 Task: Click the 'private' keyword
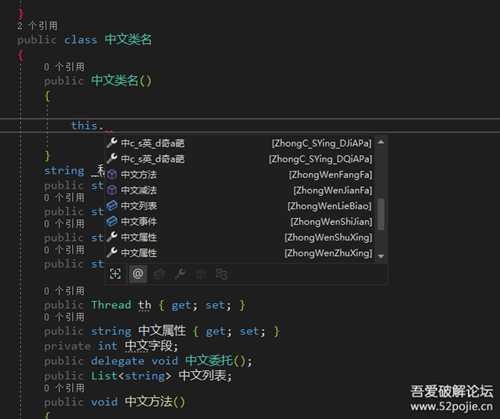pos(67,346)
